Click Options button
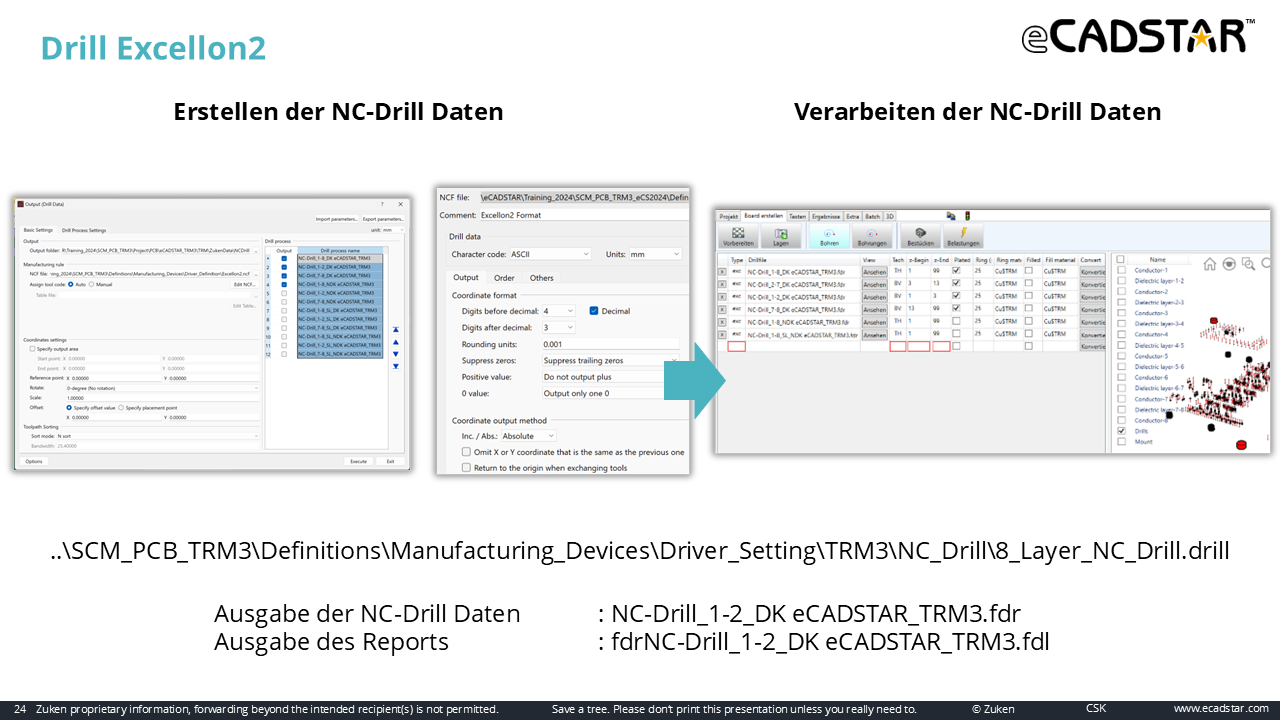The width and height of the screenshot is (1280, 720). point(34,461)
